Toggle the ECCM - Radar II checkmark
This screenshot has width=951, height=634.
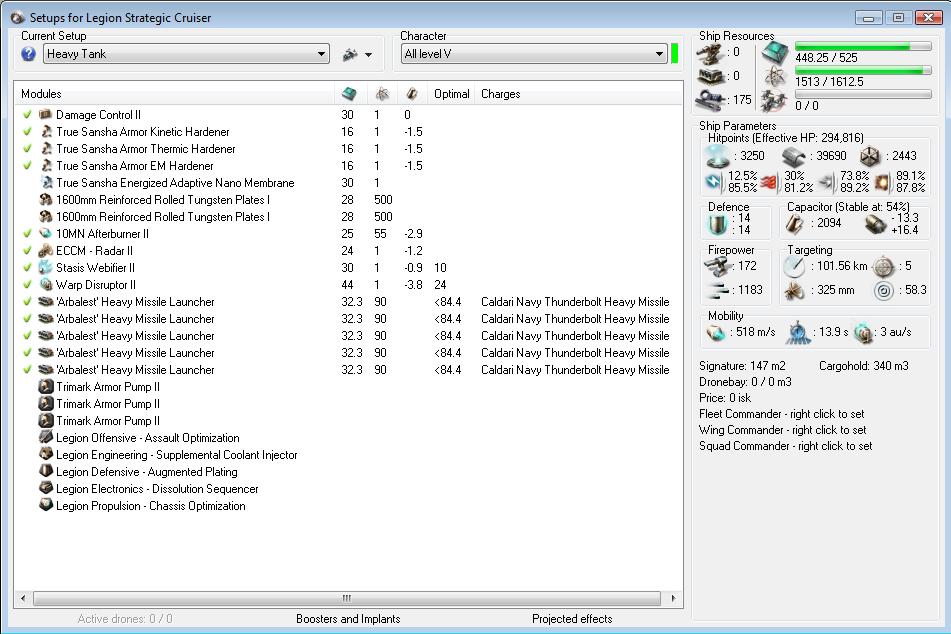point(27,250)
